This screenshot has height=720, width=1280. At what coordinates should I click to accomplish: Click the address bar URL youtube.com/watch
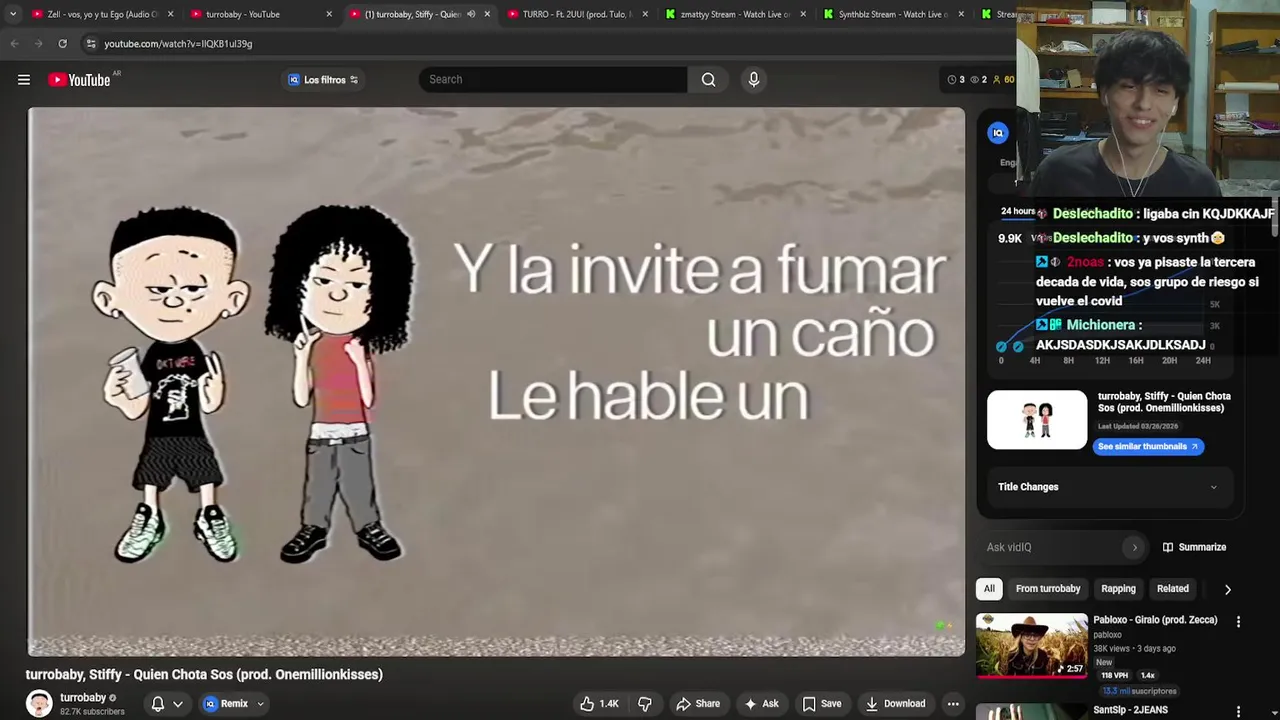pyautogui.click(x=178, y=44)
